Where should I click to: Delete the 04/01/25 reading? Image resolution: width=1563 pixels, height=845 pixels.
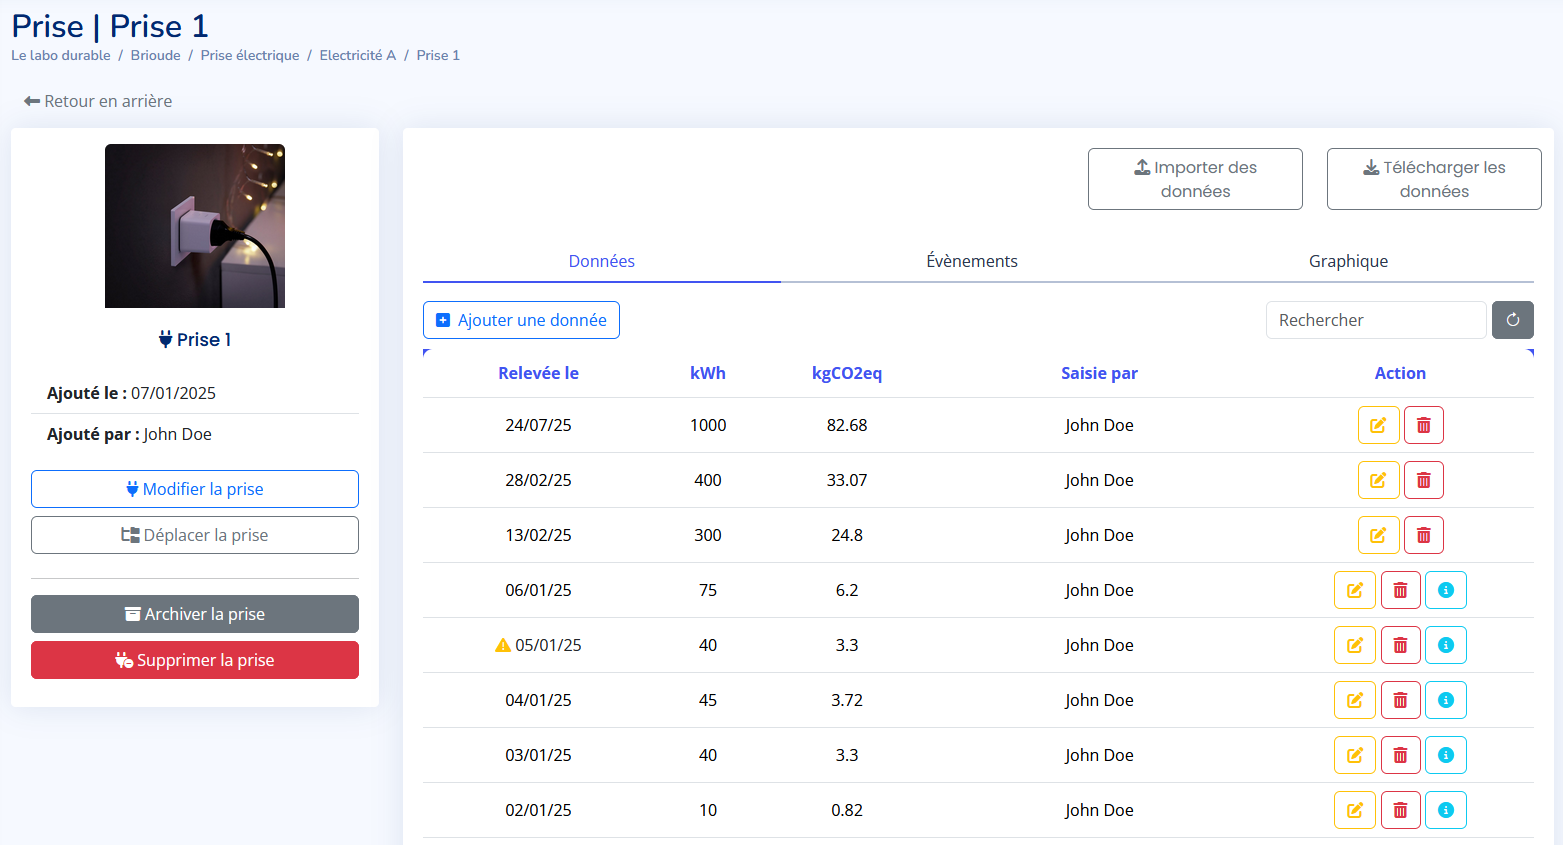click(x=1400, y=700)
